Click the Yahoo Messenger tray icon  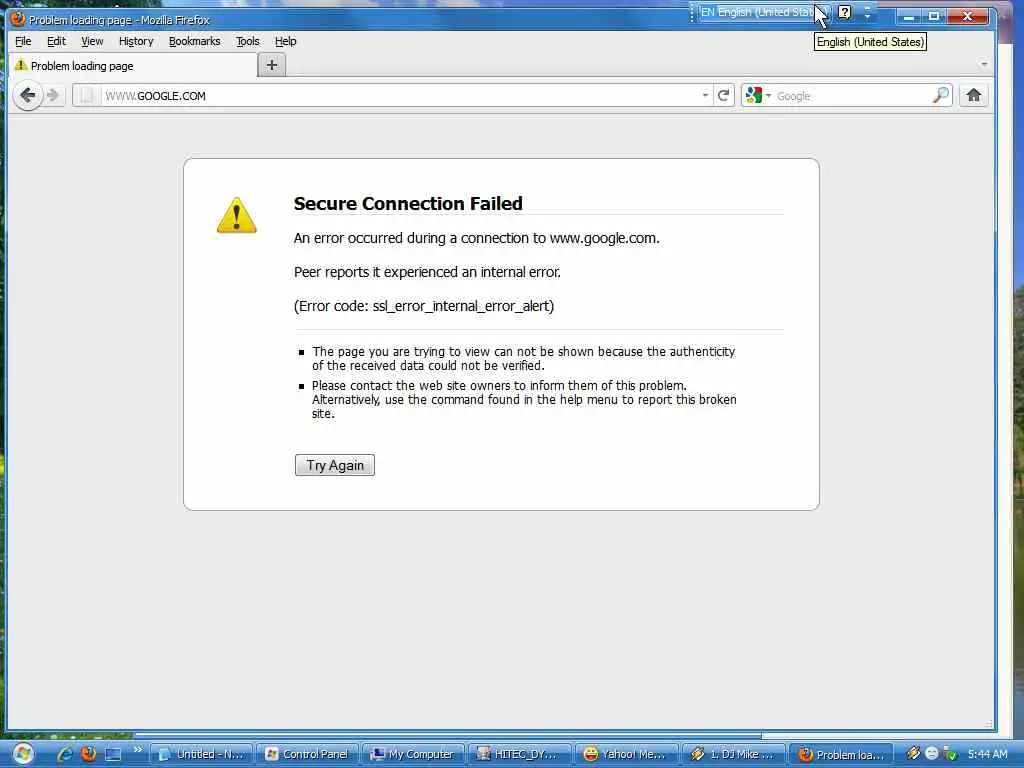pos(932,754)
